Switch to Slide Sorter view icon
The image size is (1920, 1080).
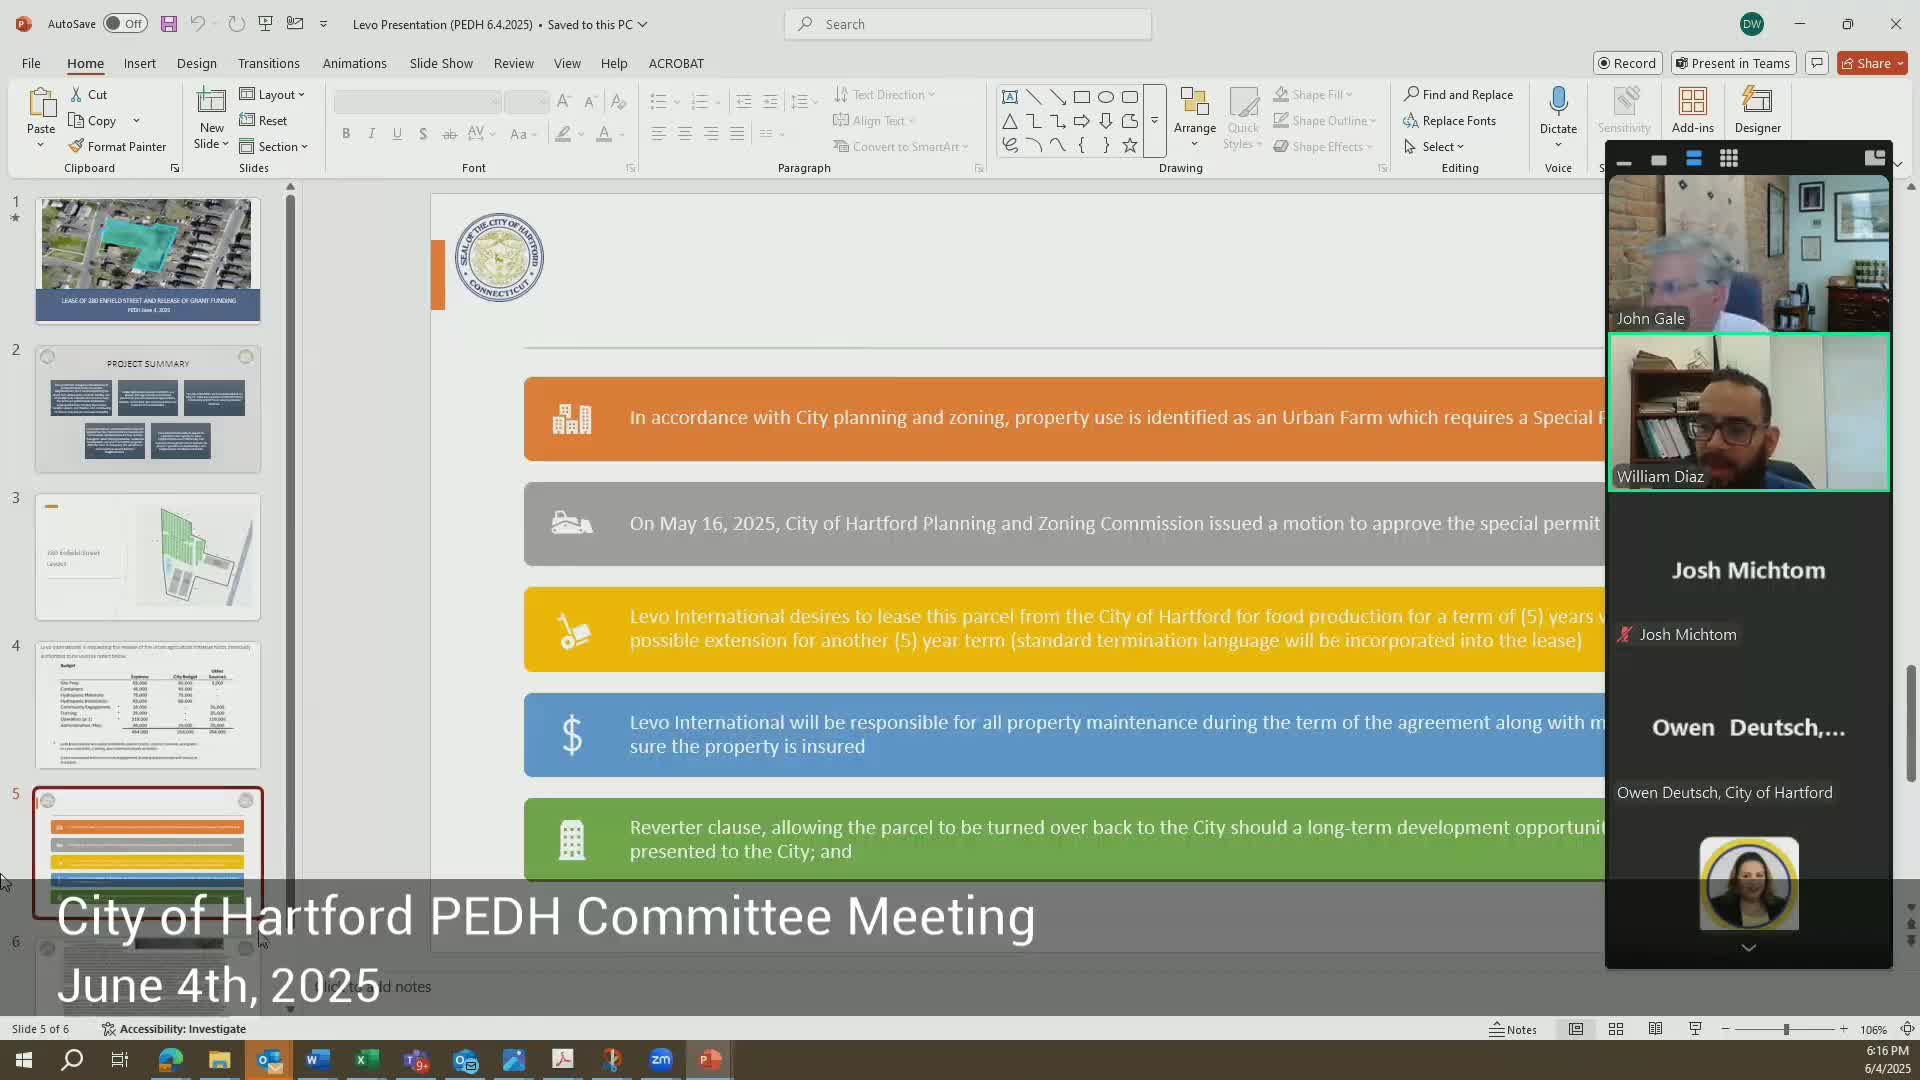pyautogui.click(x=1616, y=1029)
